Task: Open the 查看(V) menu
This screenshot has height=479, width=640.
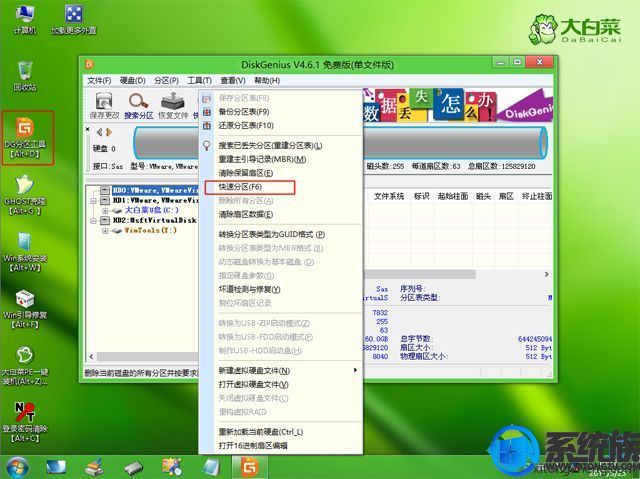Action: [x=233, y=80]
